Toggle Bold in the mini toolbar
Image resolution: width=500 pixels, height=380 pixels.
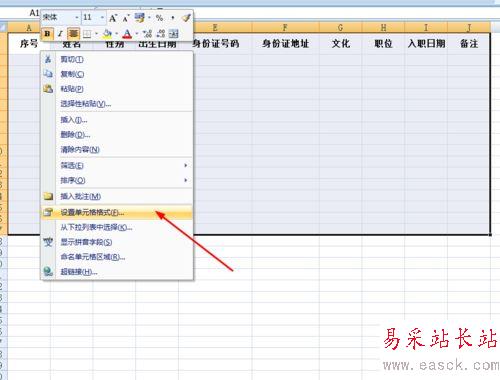pyautogui.click(x=47, y=34)
